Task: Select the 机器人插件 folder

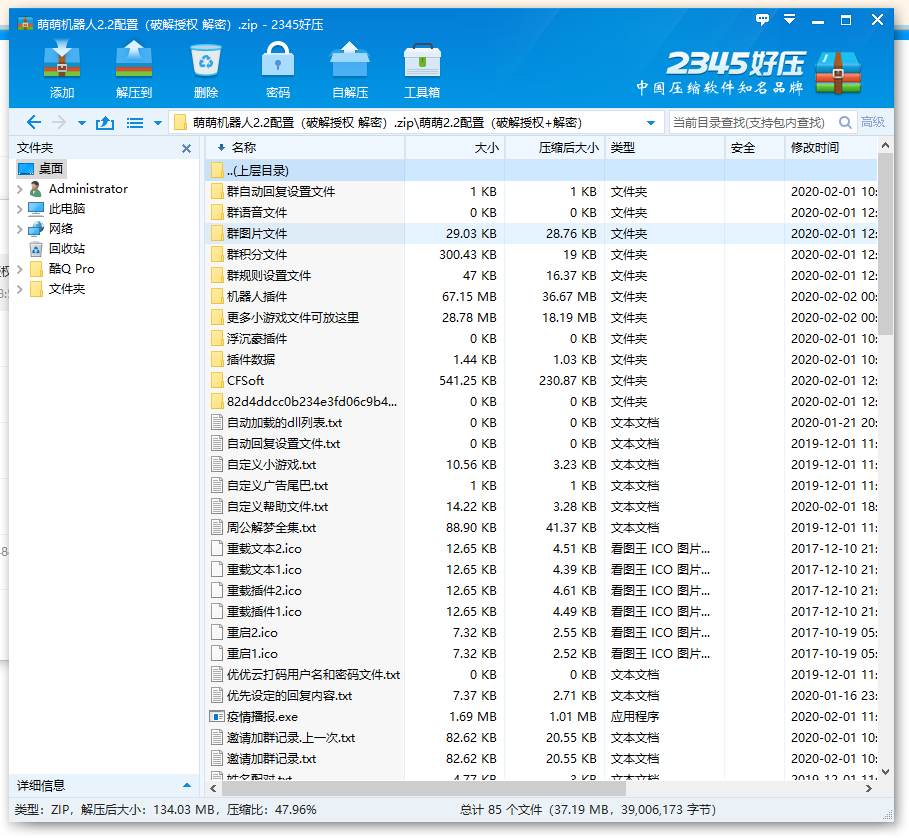Action: click(x=256, y=297)
